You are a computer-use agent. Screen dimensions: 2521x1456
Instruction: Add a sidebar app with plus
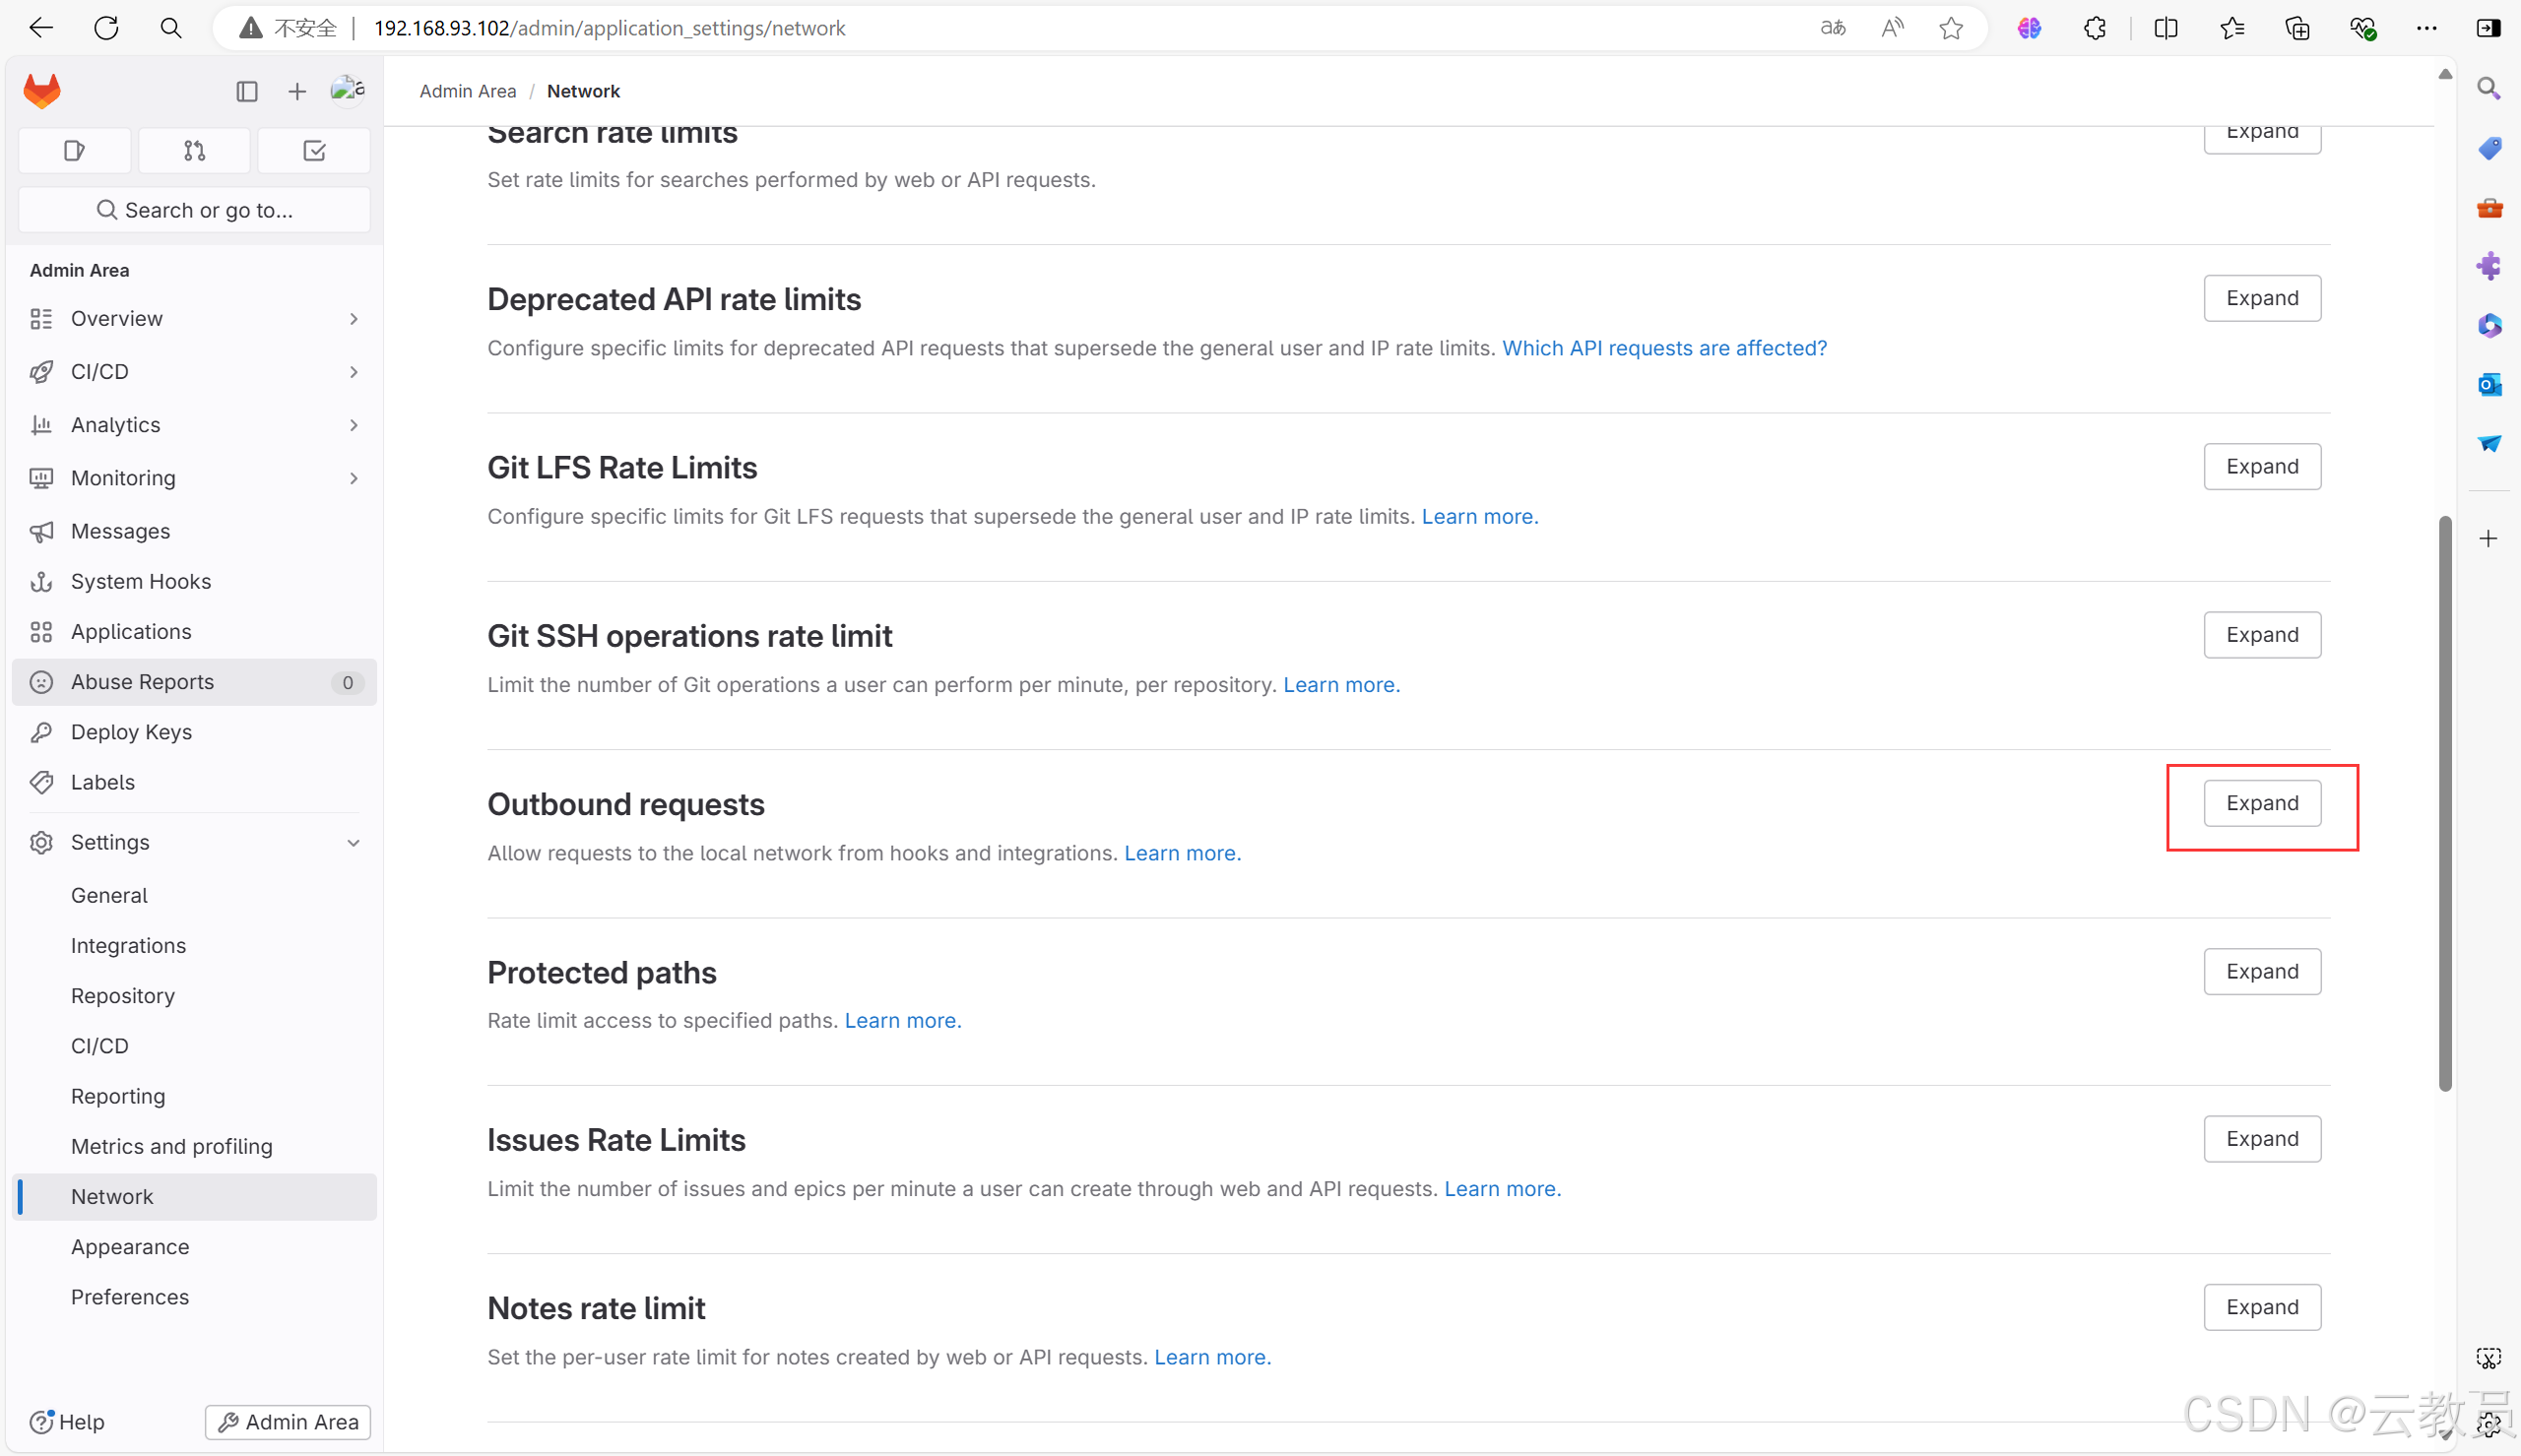(2489, 539)
